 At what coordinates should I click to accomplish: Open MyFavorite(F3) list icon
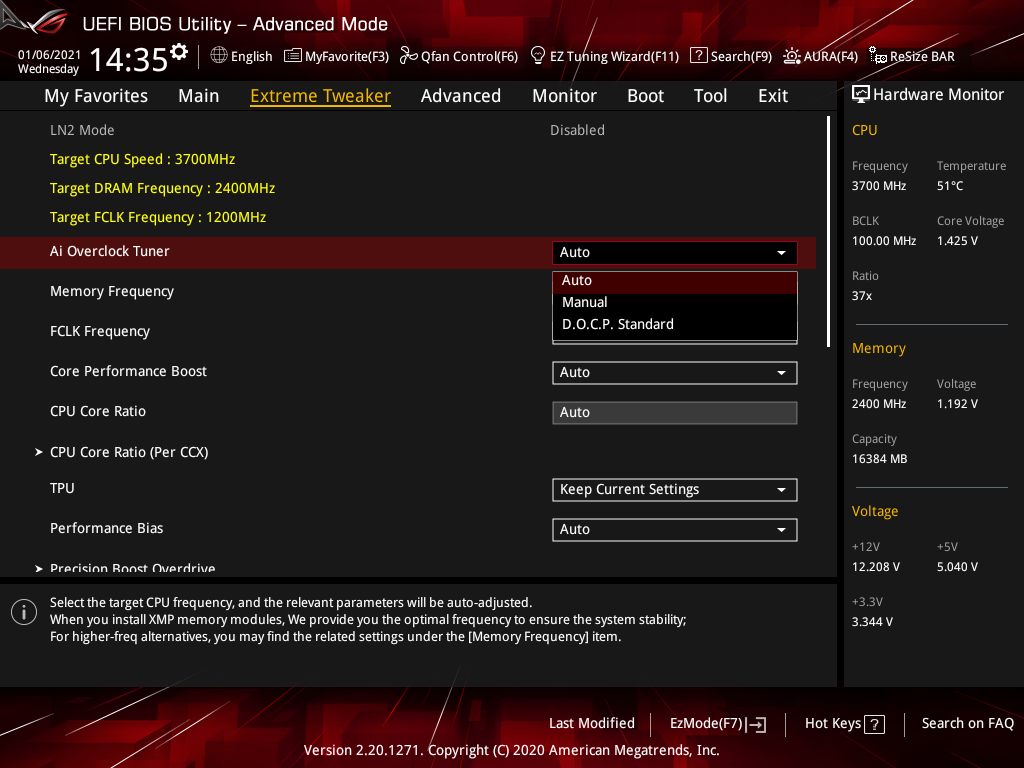pos(293,56)
